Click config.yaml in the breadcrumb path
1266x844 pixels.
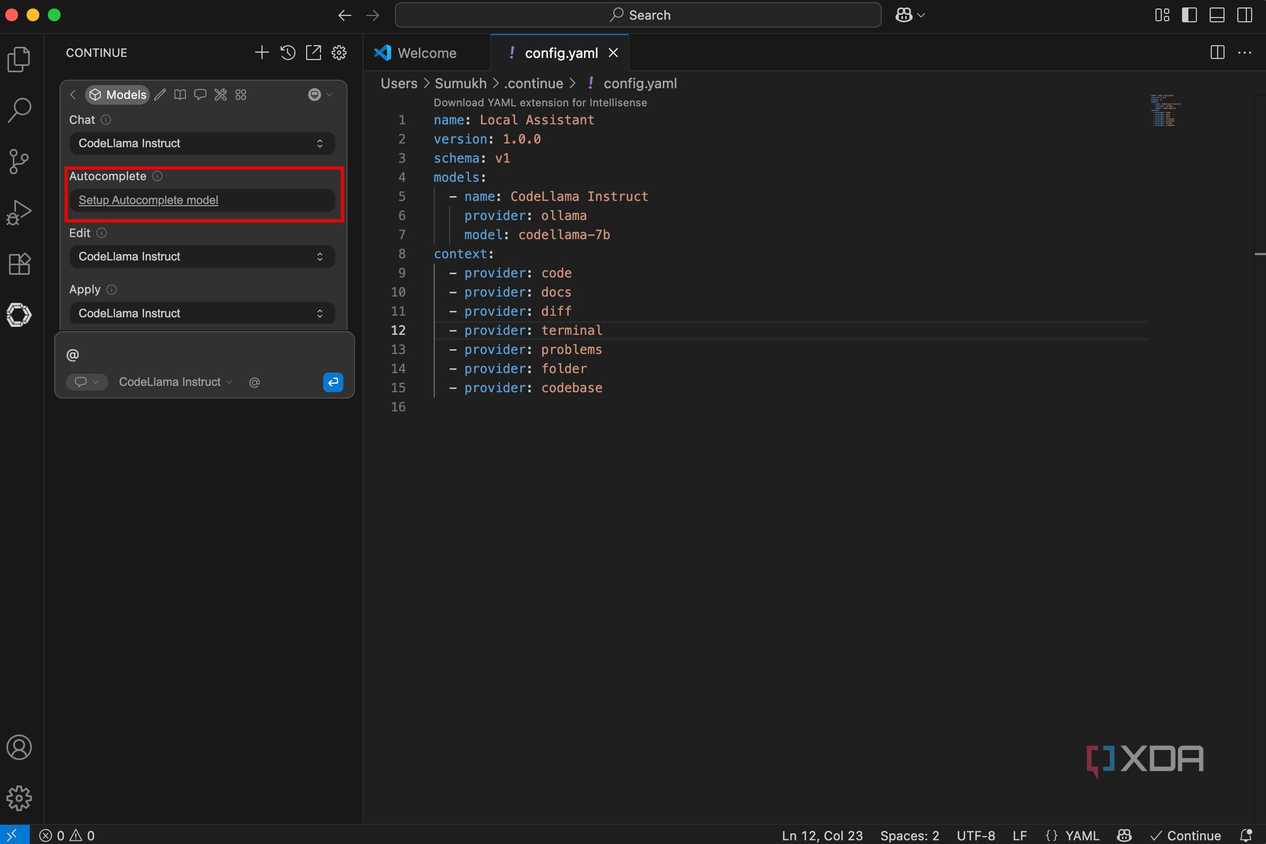640,84
